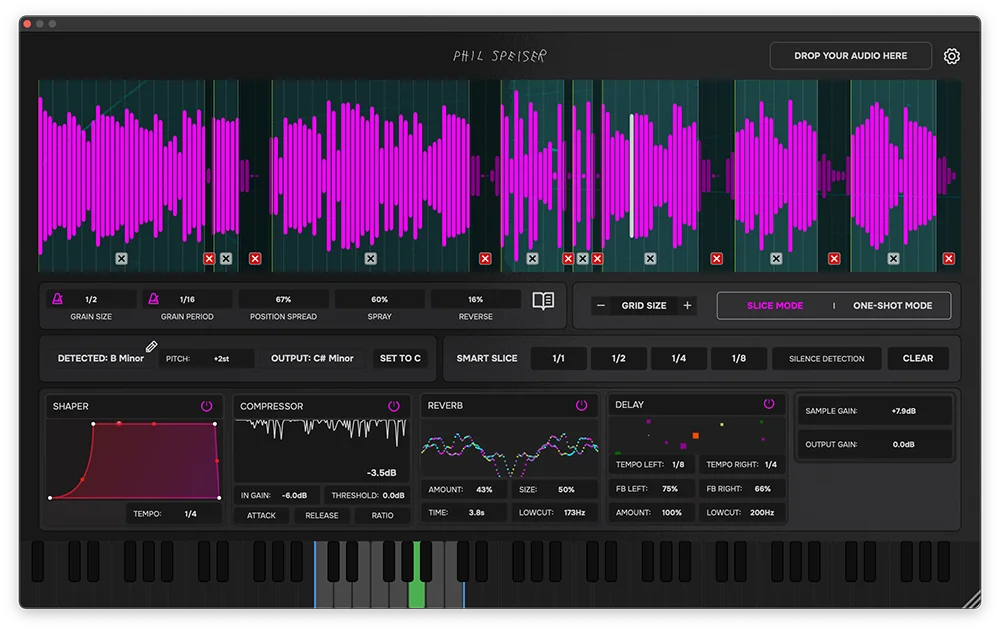Toggle the Grain Size metronome sync icon
The image size is (1000, 631).
pos(58,299)
